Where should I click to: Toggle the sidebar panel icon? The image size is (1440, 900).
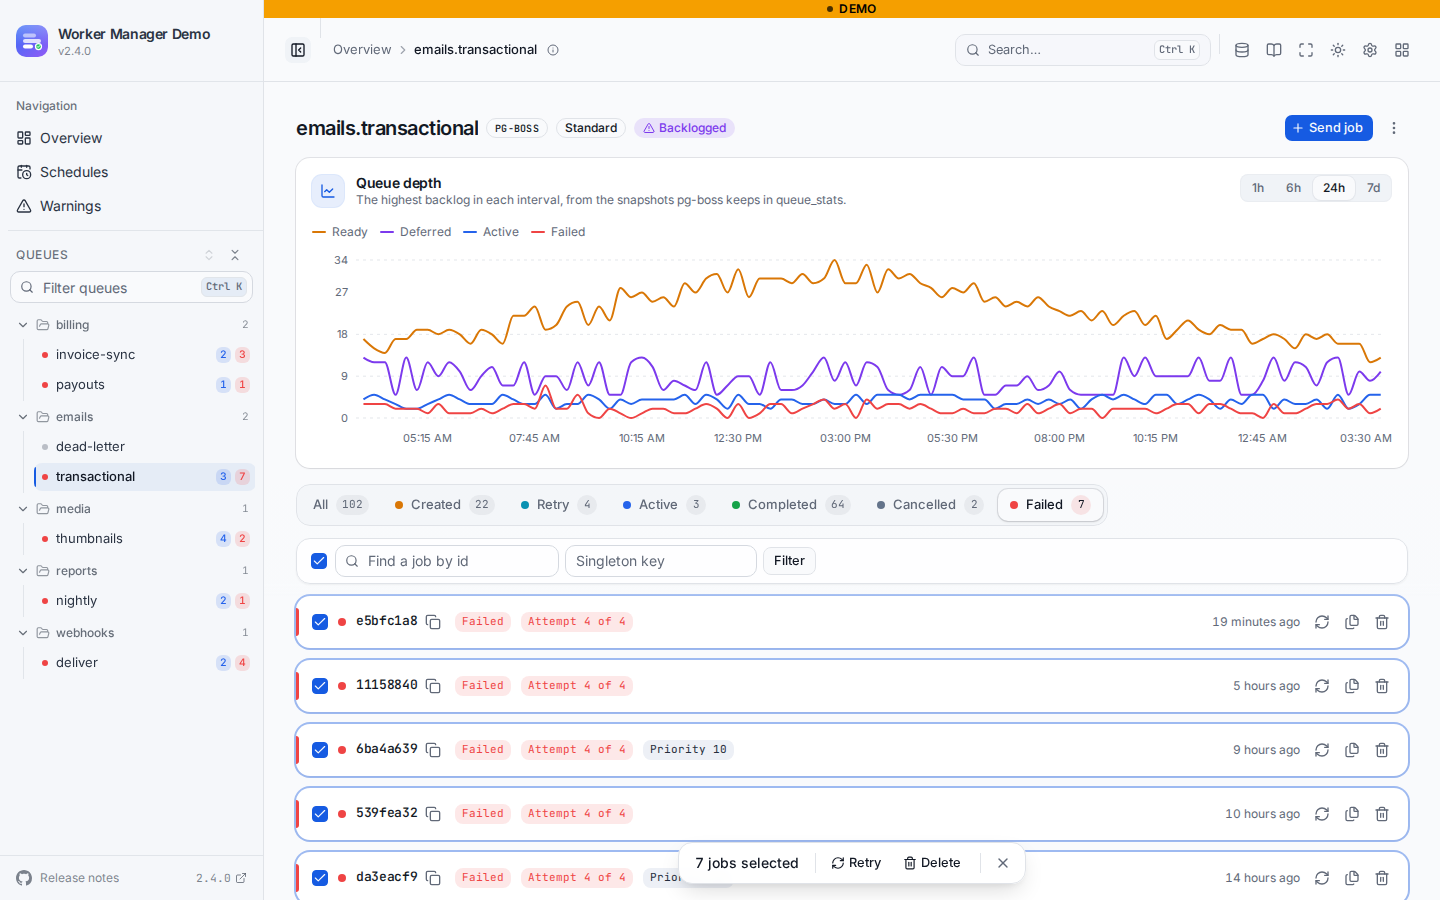coord(298,50)
